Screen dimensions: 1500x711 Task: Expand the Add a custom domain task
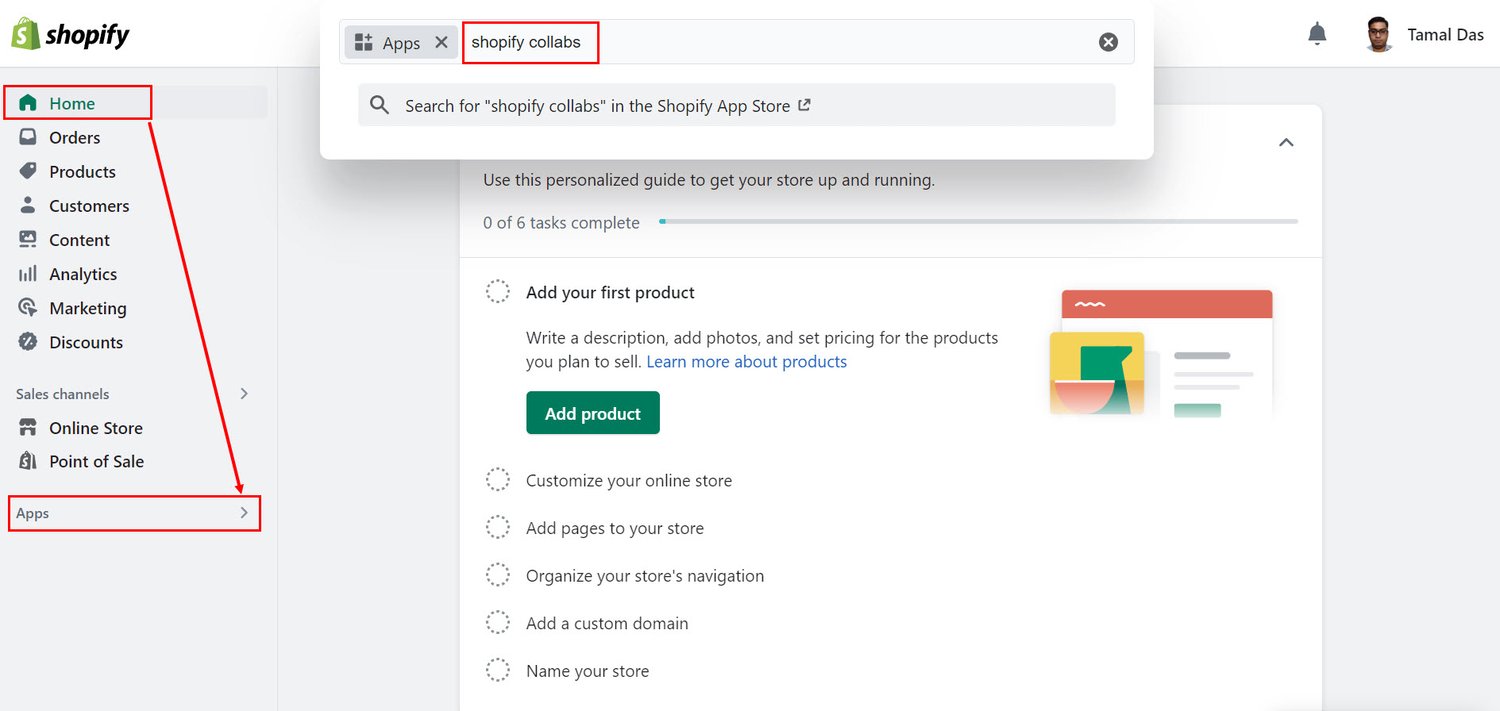[607, 623]
